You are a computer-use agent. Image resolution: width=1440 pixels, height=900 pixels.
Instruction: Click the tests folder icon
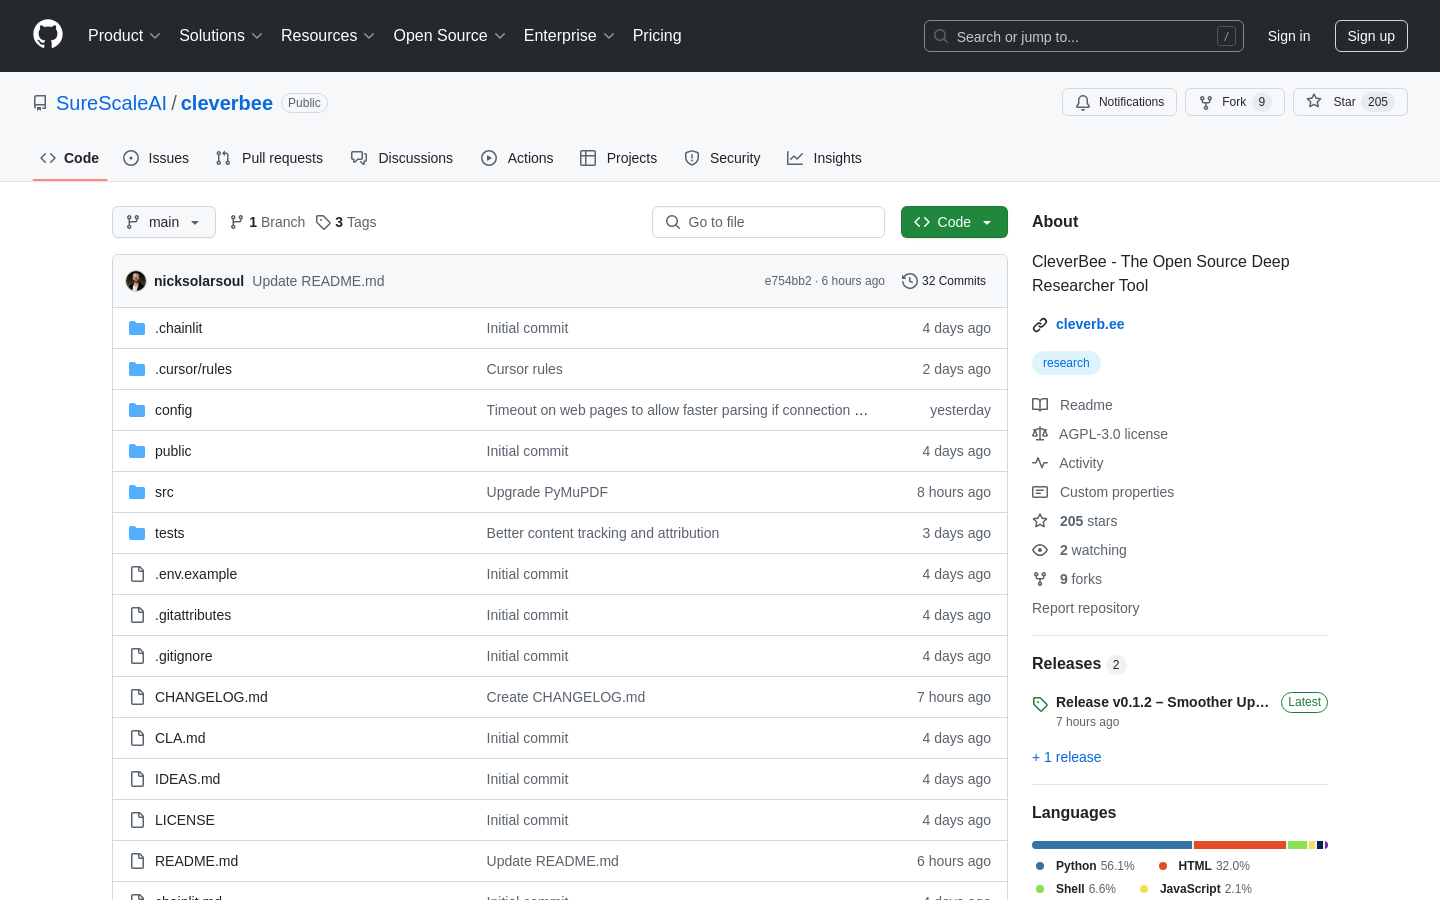(x=137, y=533)
